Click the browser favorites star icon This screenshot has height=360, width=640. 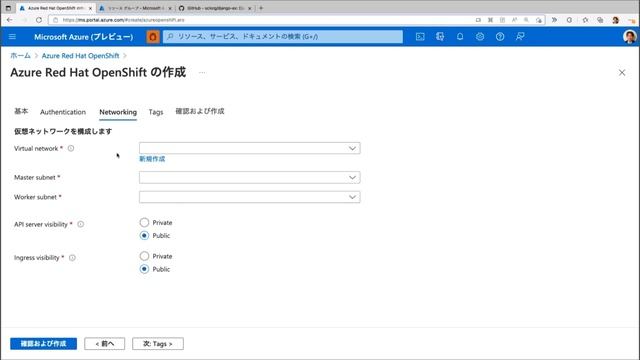tap(585, 20)
